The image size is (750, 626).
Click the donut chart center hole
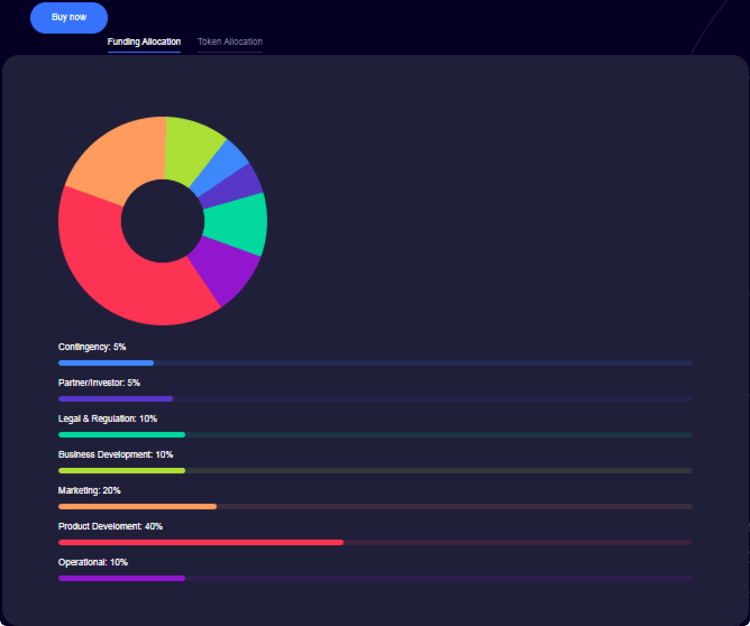[163, 221]
